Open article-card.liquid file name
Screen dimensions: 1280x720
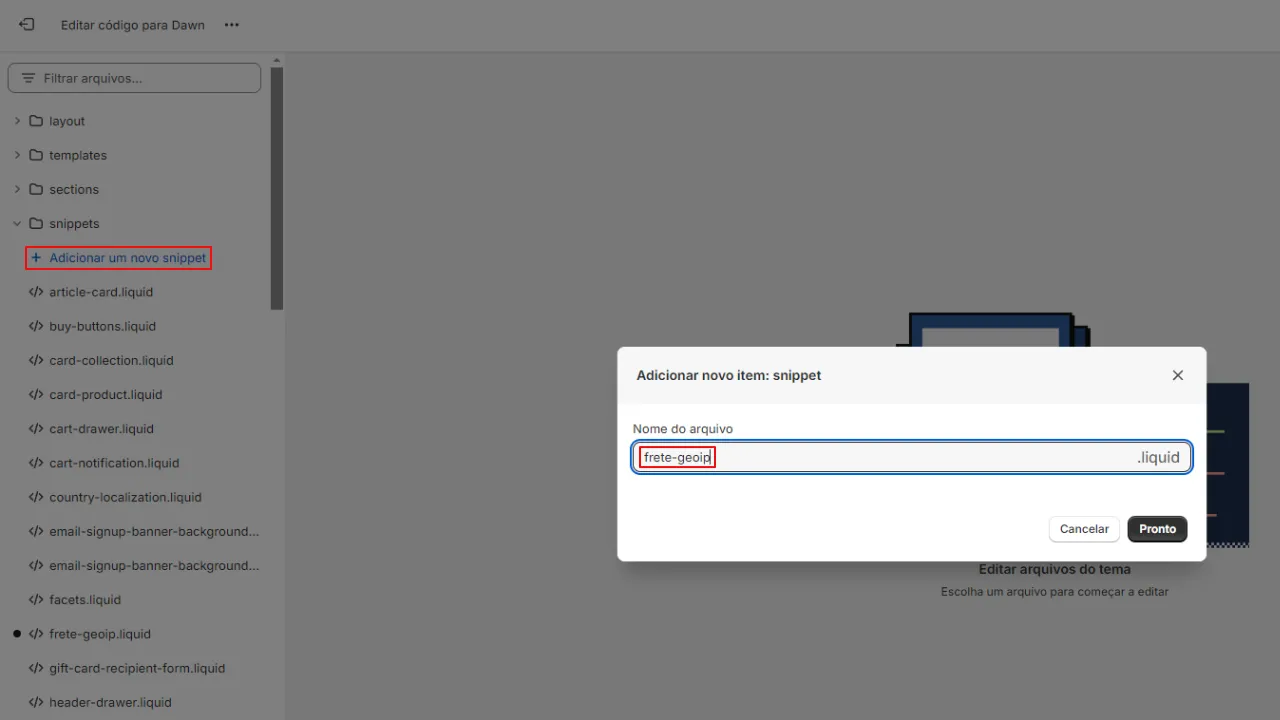pyautogui.click(x=101, y=292)
